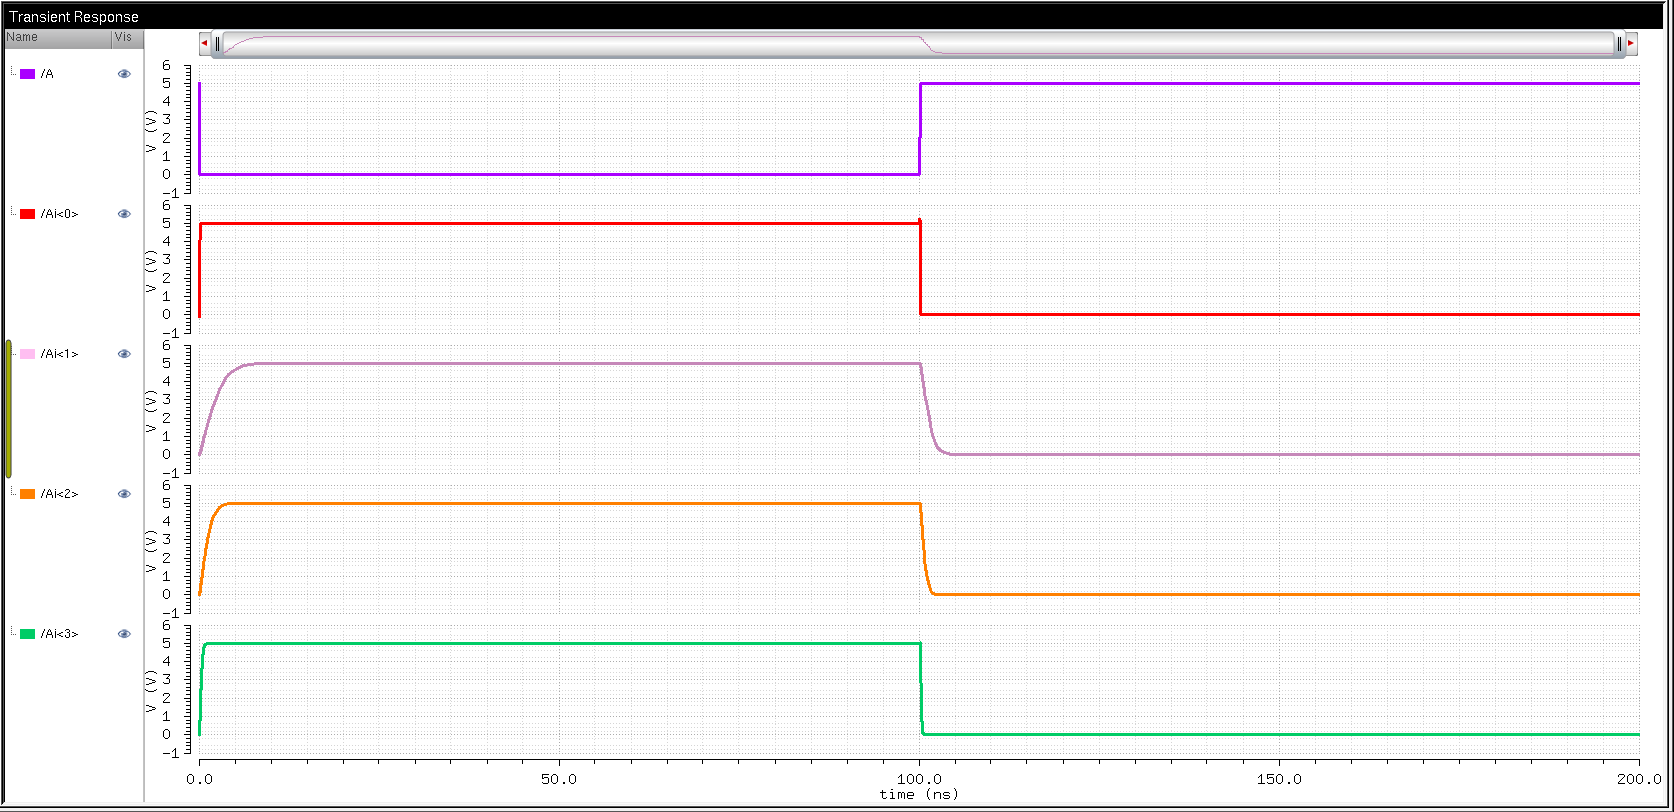Select the /Ai<2> signal name
Screen dimensions: 1674x812
point(59,494)
